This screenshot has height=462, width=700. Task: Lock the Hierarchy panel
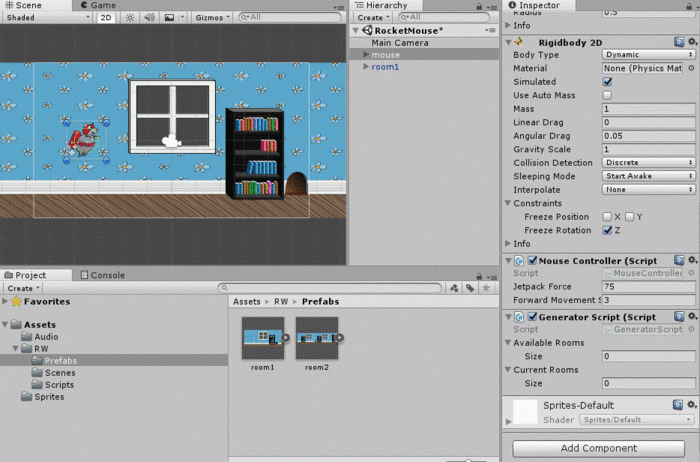click(x=479, y=6)
